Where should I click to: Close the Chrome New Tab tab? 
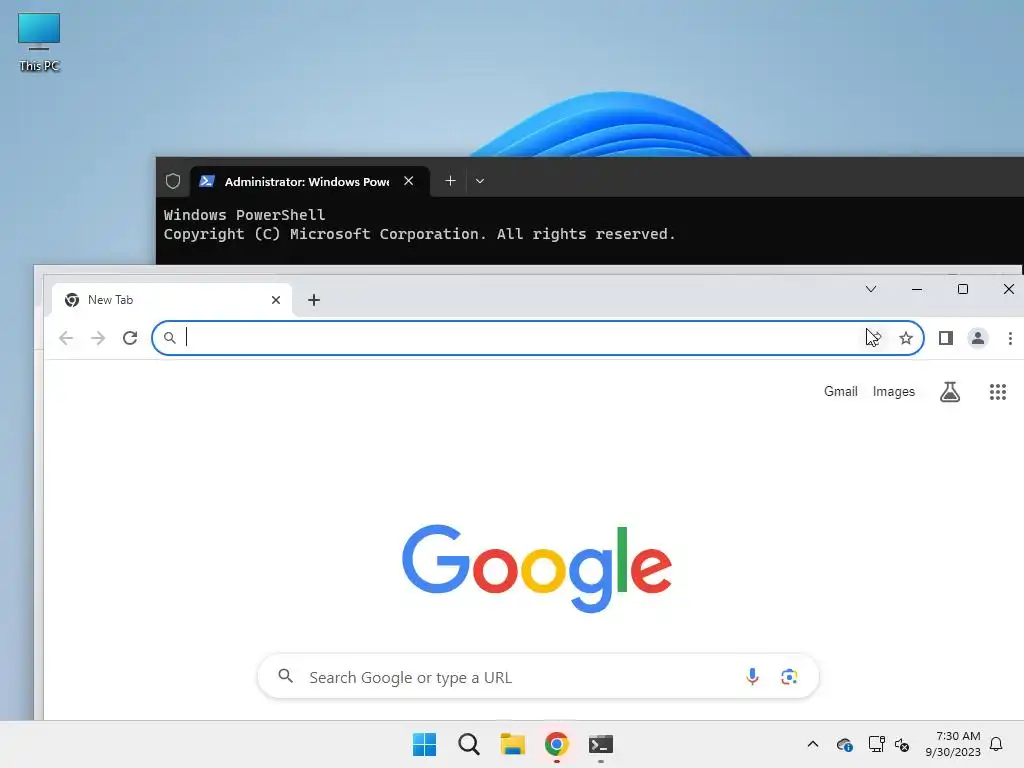(276, 300)
